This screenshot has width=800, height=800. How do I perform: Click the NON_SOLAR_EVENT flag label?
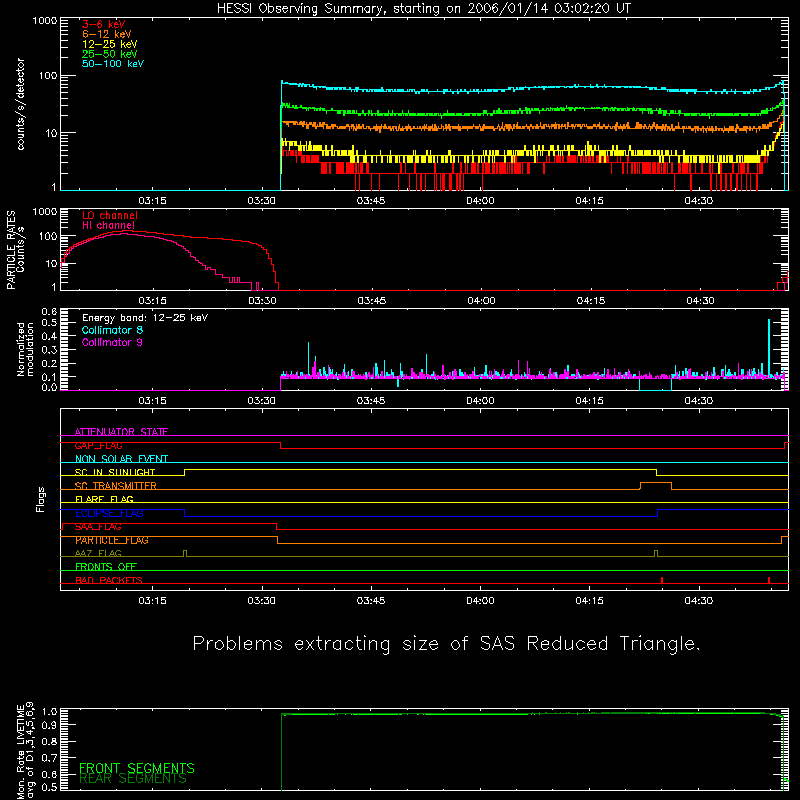pos(121,459)
